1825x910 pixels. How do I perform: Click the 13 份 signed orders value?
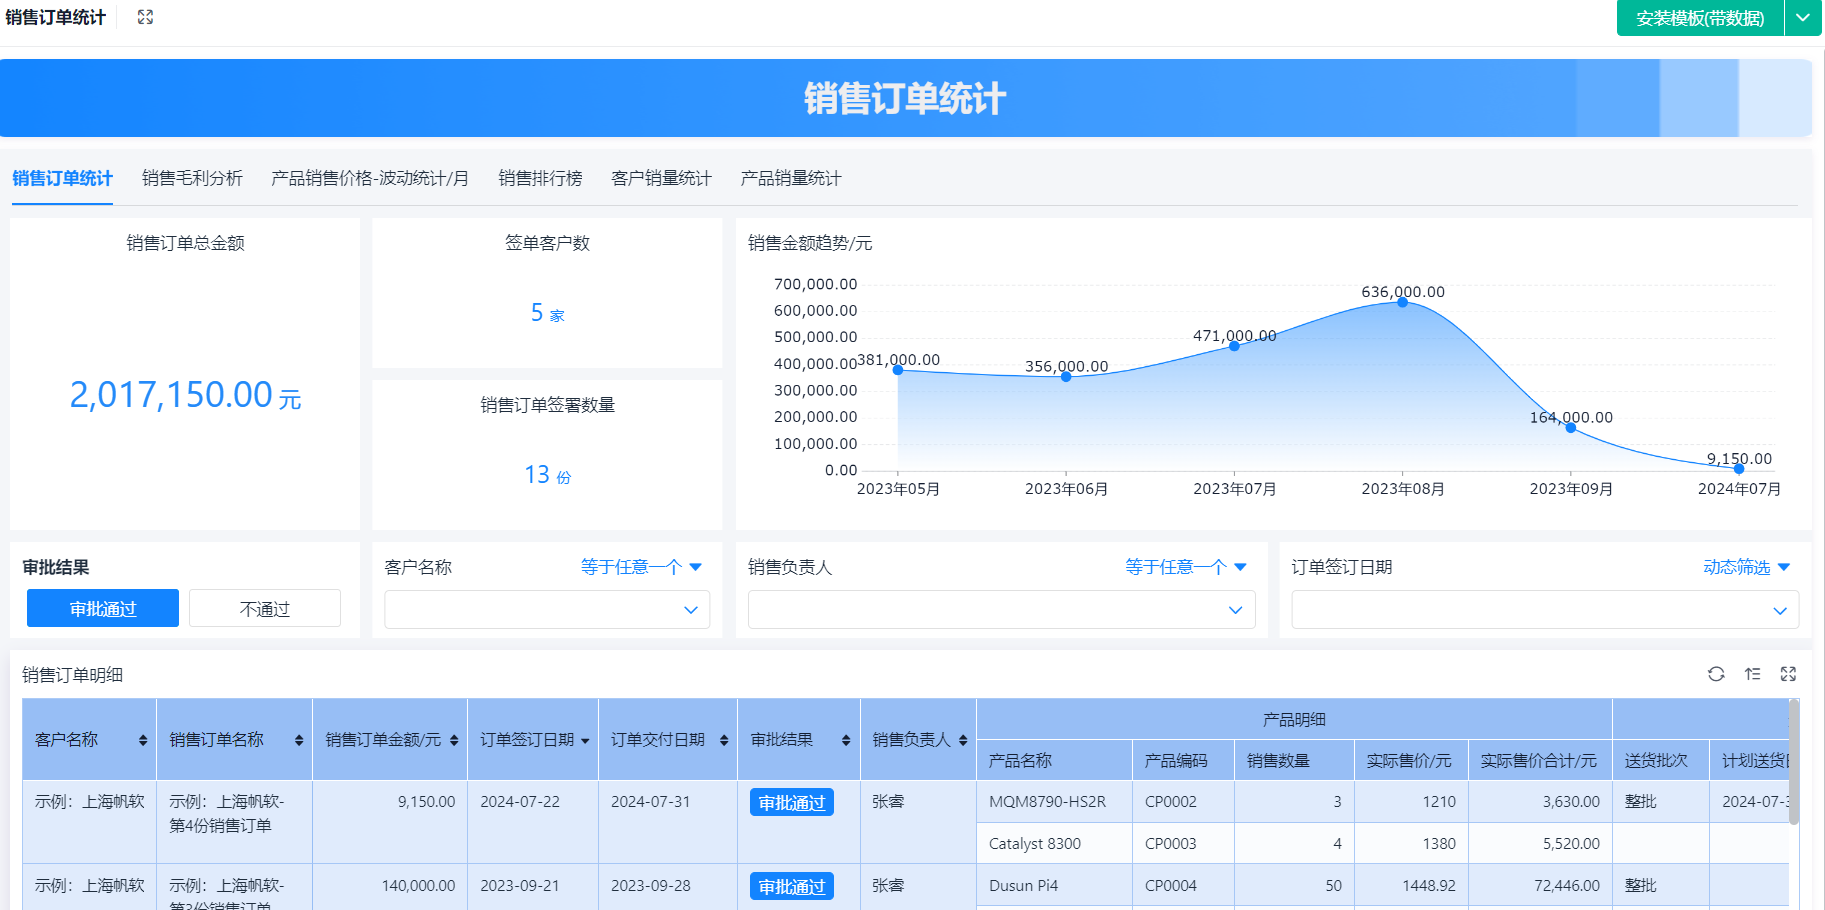tap(547, 475)
